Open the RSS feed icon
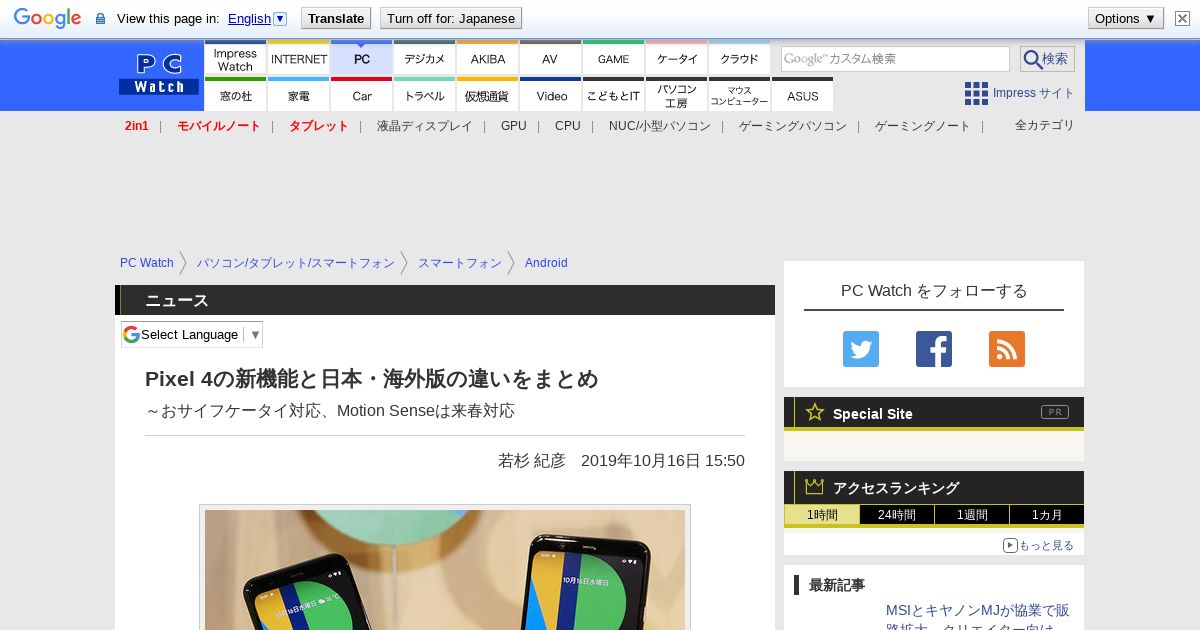The image size is (1200, 630). click(x=1007, y=349)
